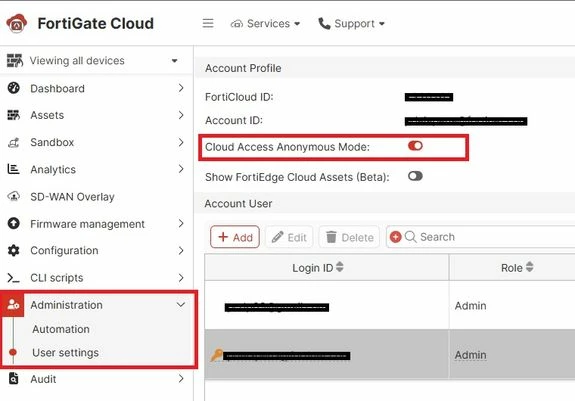
Task: Click the SD-WAN Overlay cloud icon
Action: coord(14,196)
